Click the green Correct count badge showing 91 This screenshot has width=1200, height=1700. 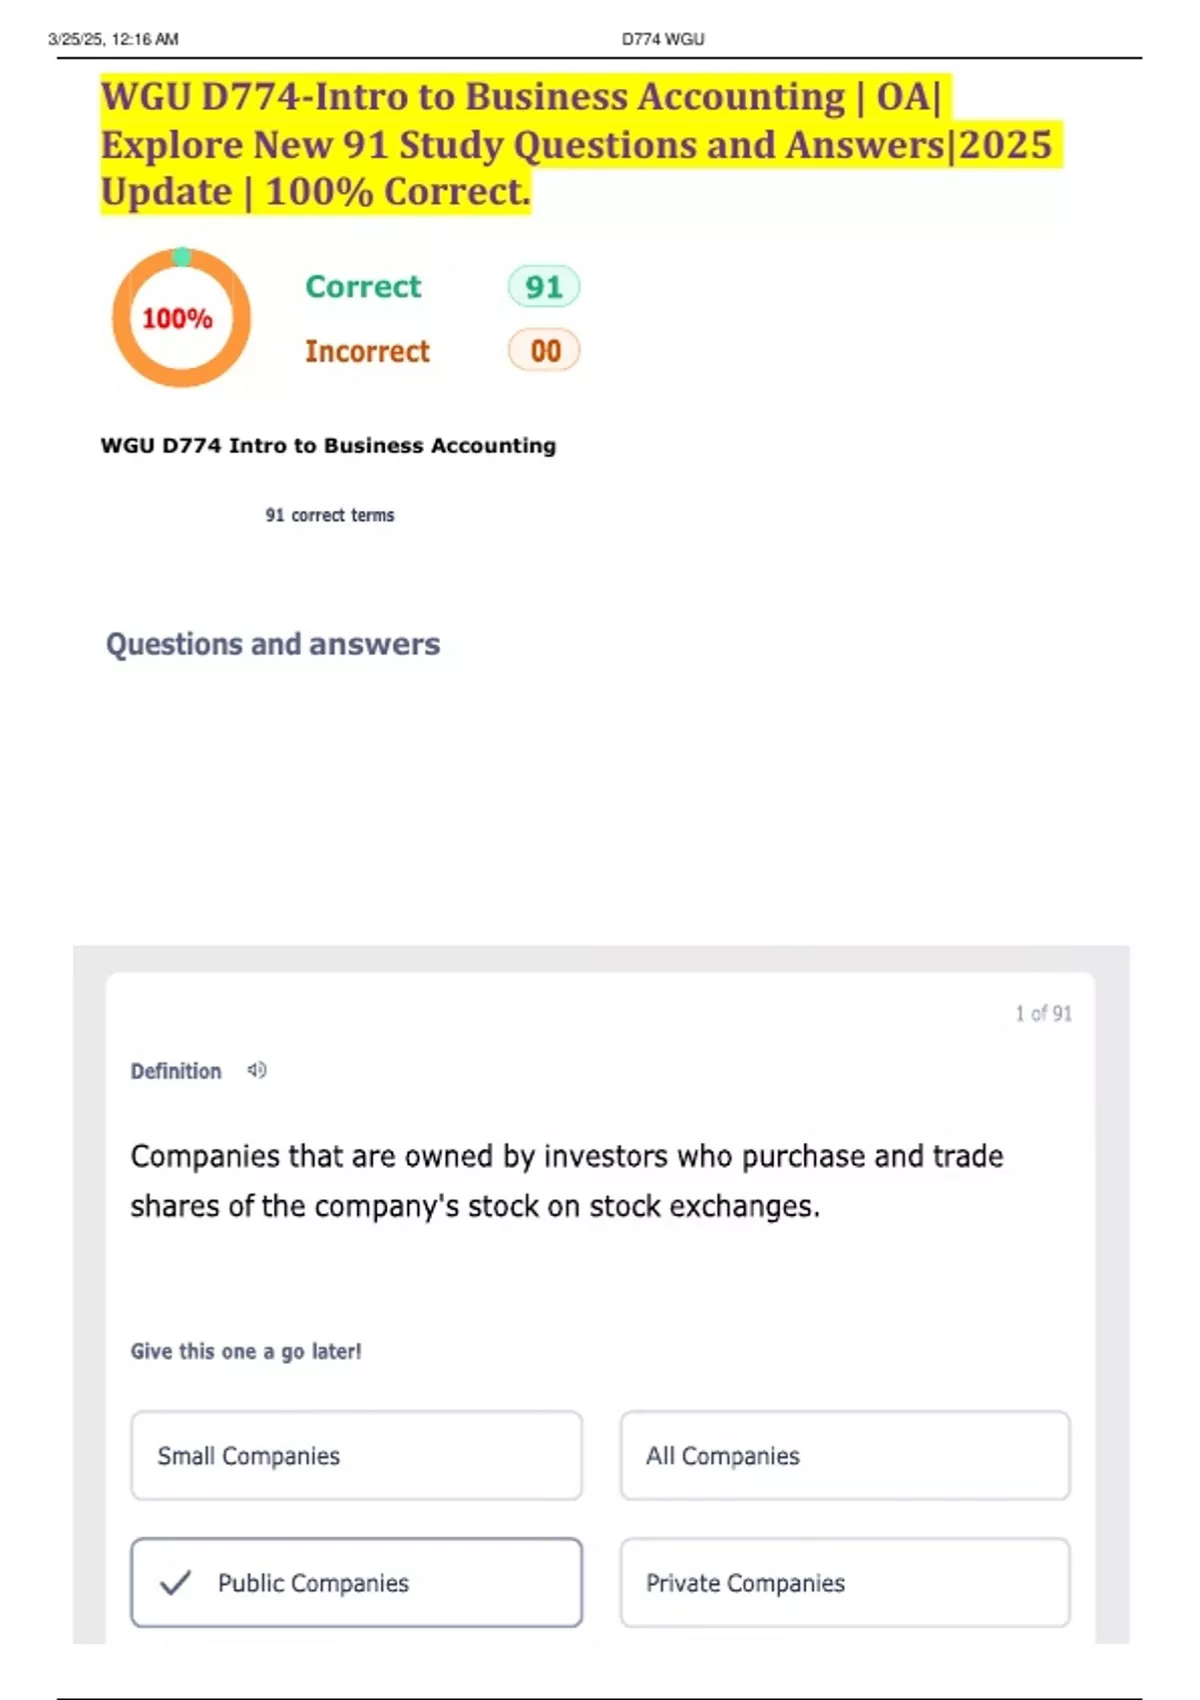(x=543, y=287)
